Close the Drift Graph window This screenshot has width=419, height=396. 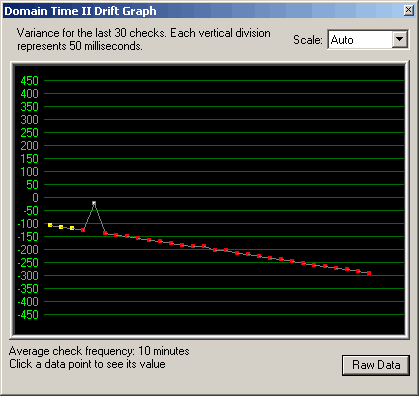click(x=409, y=10)
